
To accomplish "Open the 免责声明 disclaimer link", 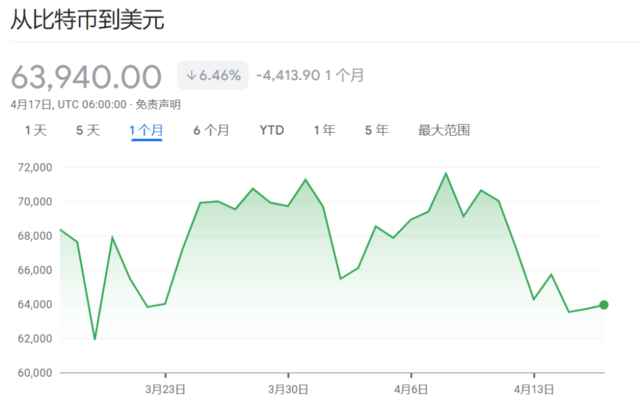I will coord(158,104).
